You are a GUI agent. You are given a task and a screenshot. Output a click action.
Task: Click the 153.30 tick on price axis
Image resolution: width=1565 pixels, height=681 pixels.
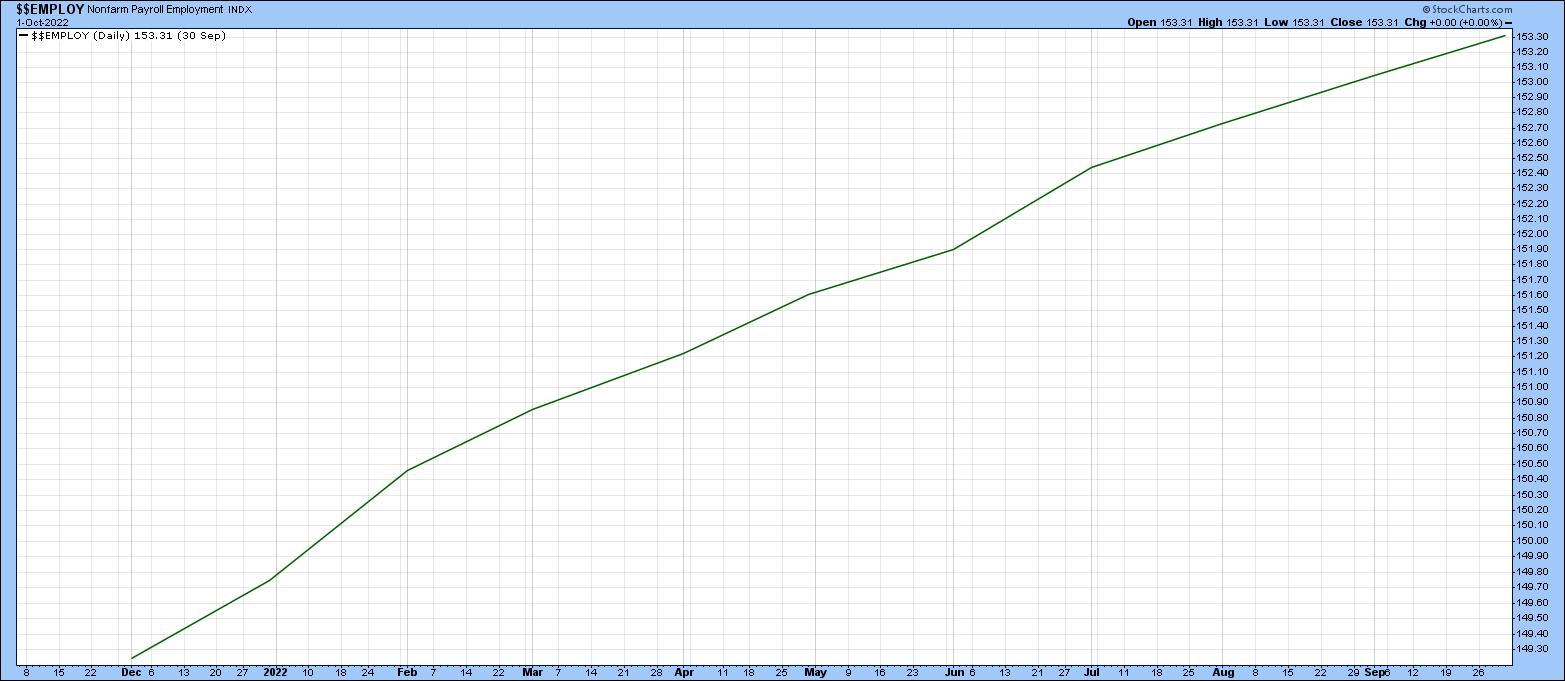point(1535,36)
